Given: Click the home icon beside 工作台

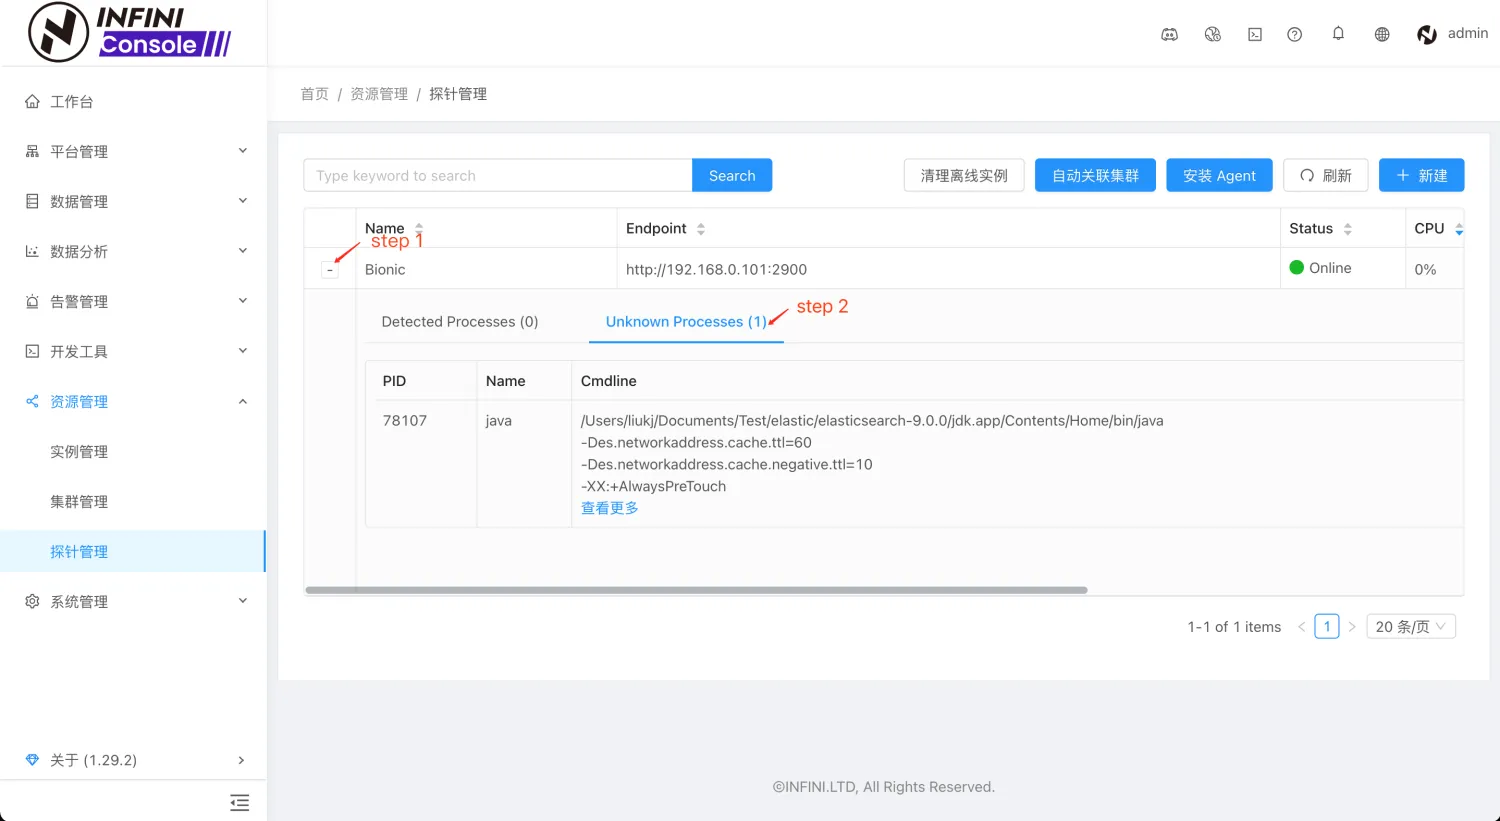Looking at the screenshot, I should (32, 101).
